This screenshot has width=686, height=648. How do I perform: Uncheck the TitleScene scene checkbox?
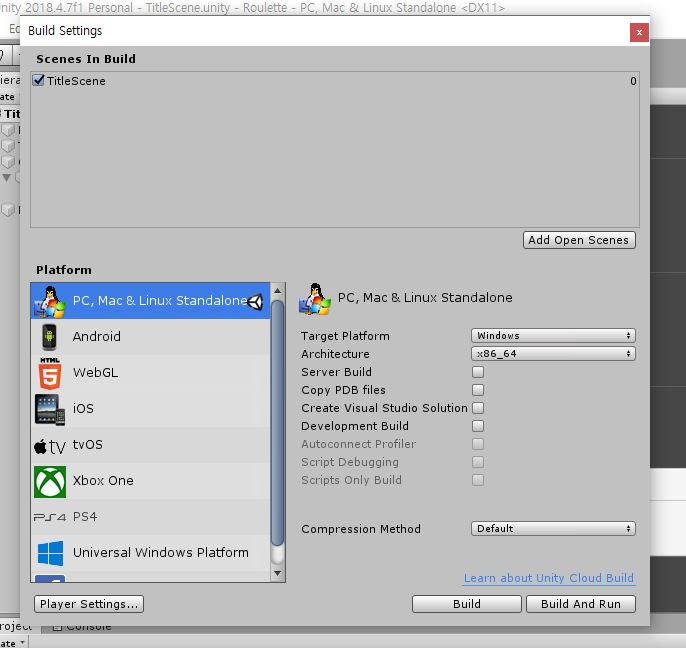(x=38, y=80)
